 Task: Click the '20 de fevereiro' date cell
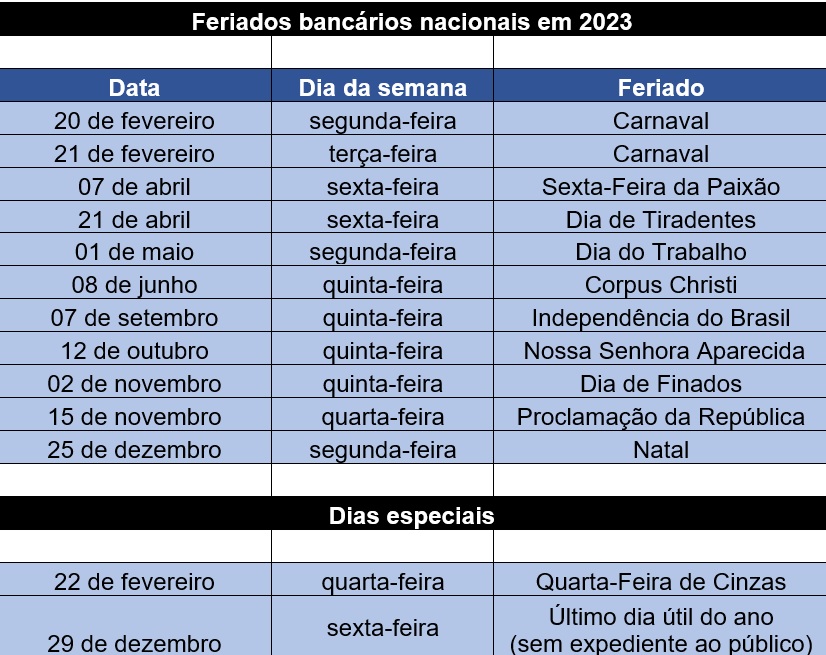pos(135,119)
